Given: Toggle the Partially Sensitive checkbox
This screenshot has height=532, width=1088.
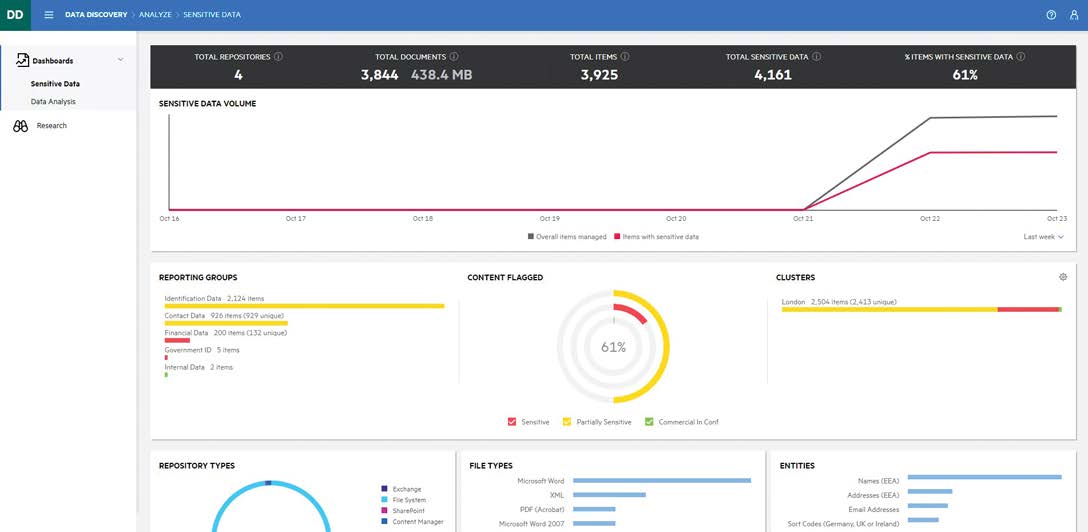Looking at the screenshot, I should click(567, 422).
